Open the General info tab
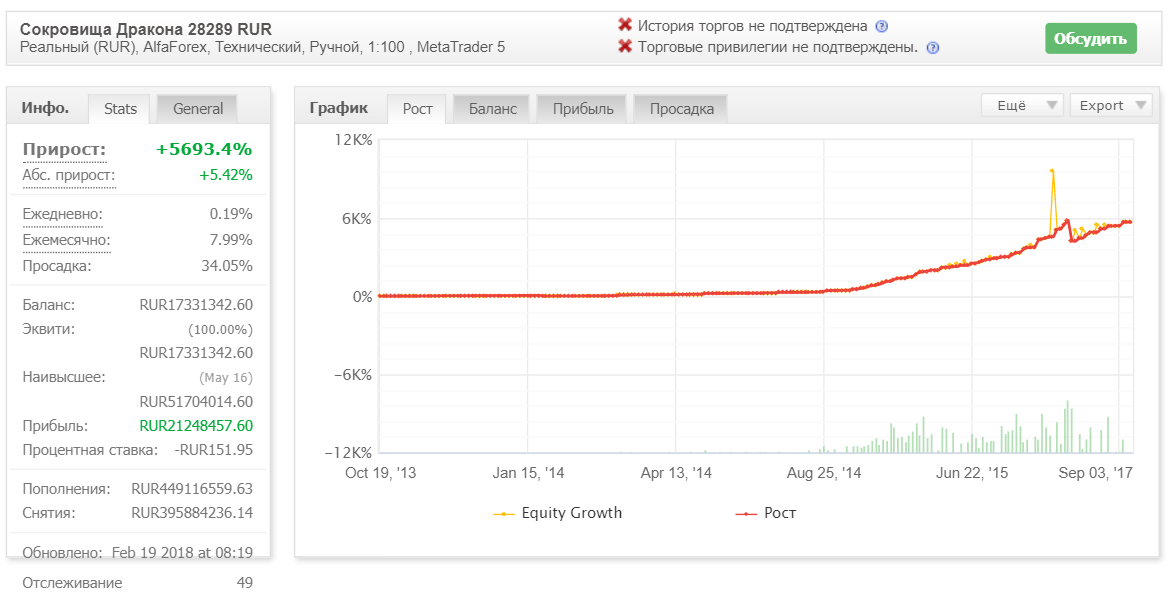 click(197, 109)
